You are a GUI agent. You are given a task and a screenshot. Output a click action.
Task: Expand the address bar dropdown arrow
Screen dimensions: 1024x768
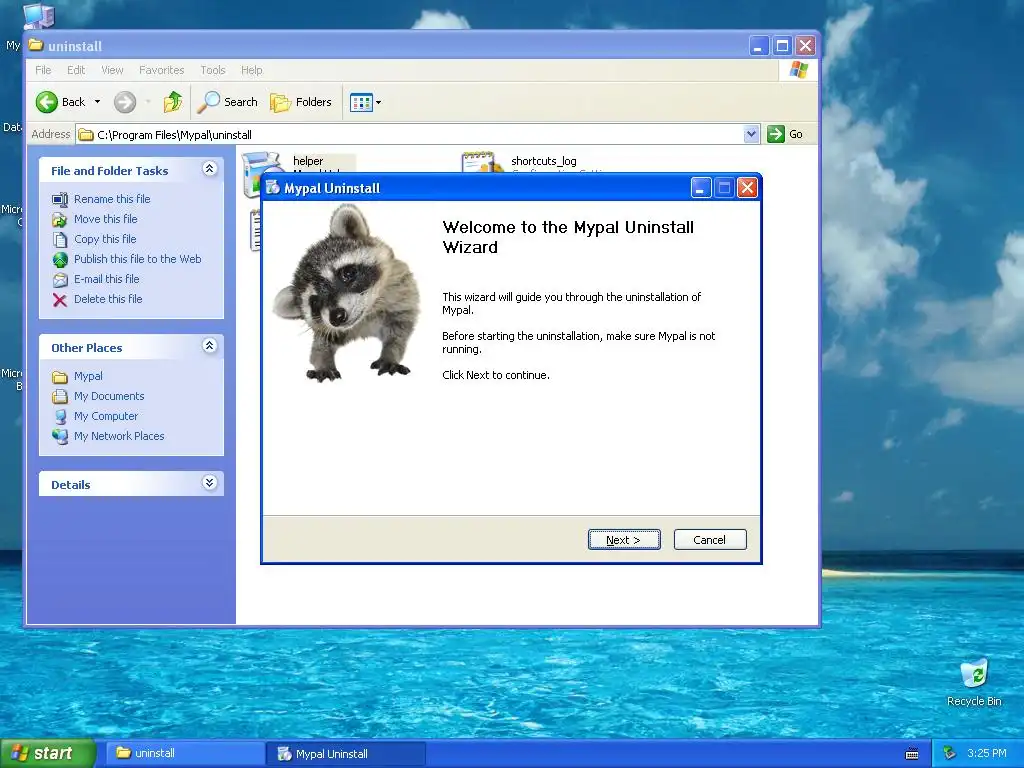tap(751, 134)
